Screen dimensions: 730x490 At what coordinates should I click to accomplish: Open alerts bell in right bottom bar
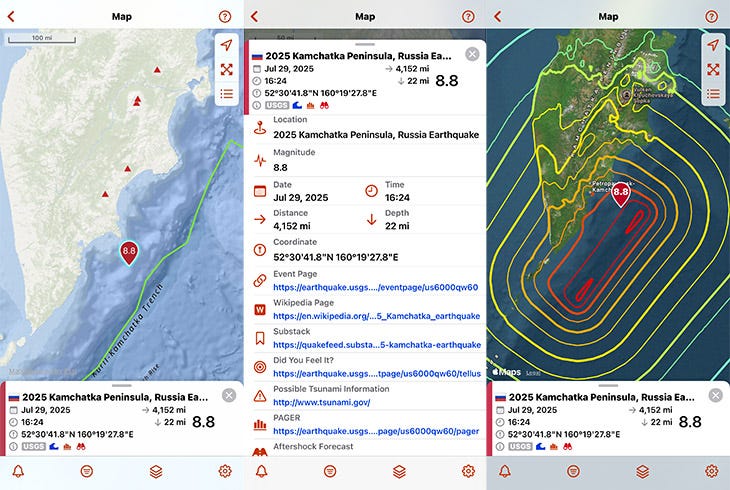pyautogui.click(x=505, y=471)
